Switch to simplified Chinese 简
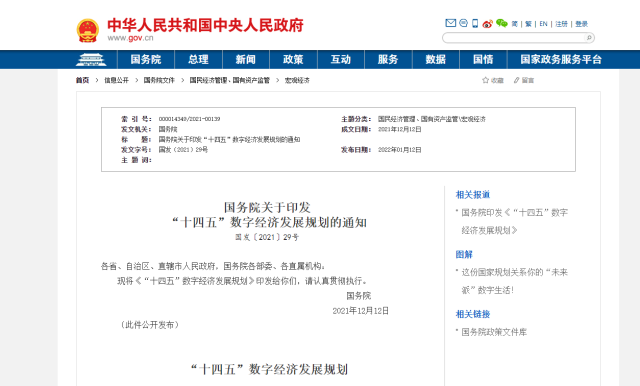 coord(515,24)
